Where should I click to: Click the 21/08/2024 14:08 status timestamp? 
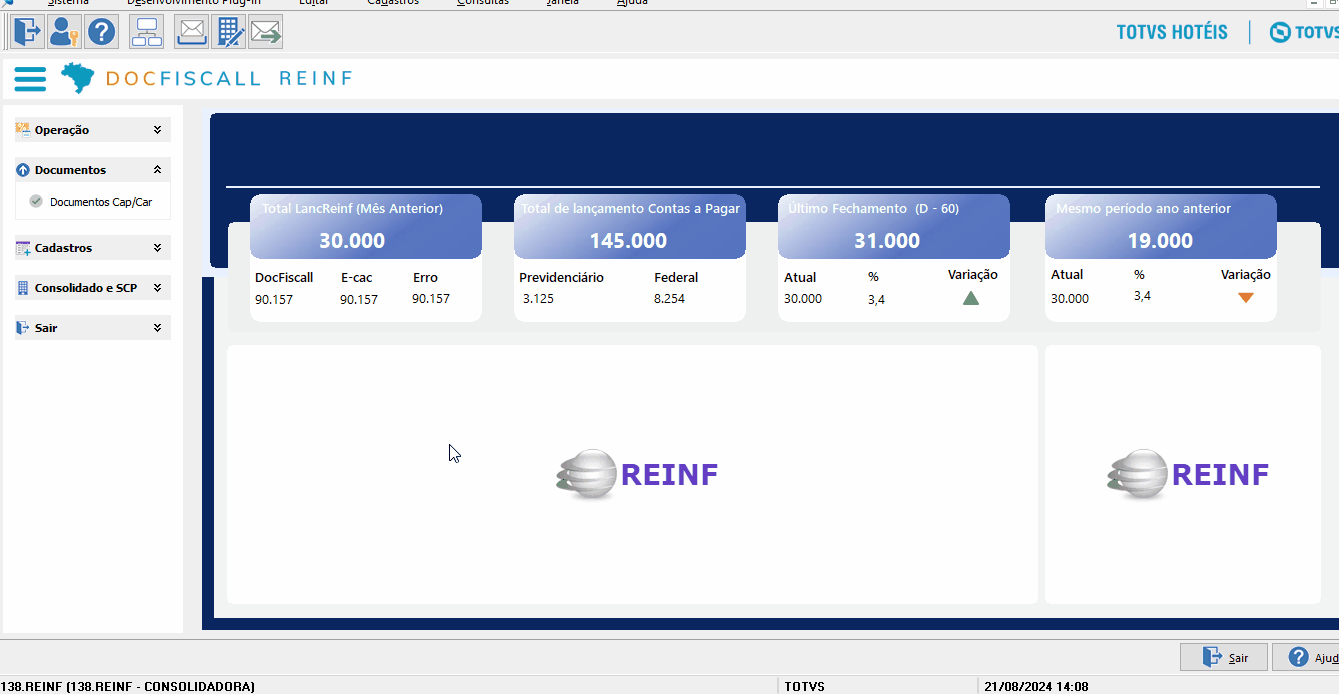[1036, 686]
